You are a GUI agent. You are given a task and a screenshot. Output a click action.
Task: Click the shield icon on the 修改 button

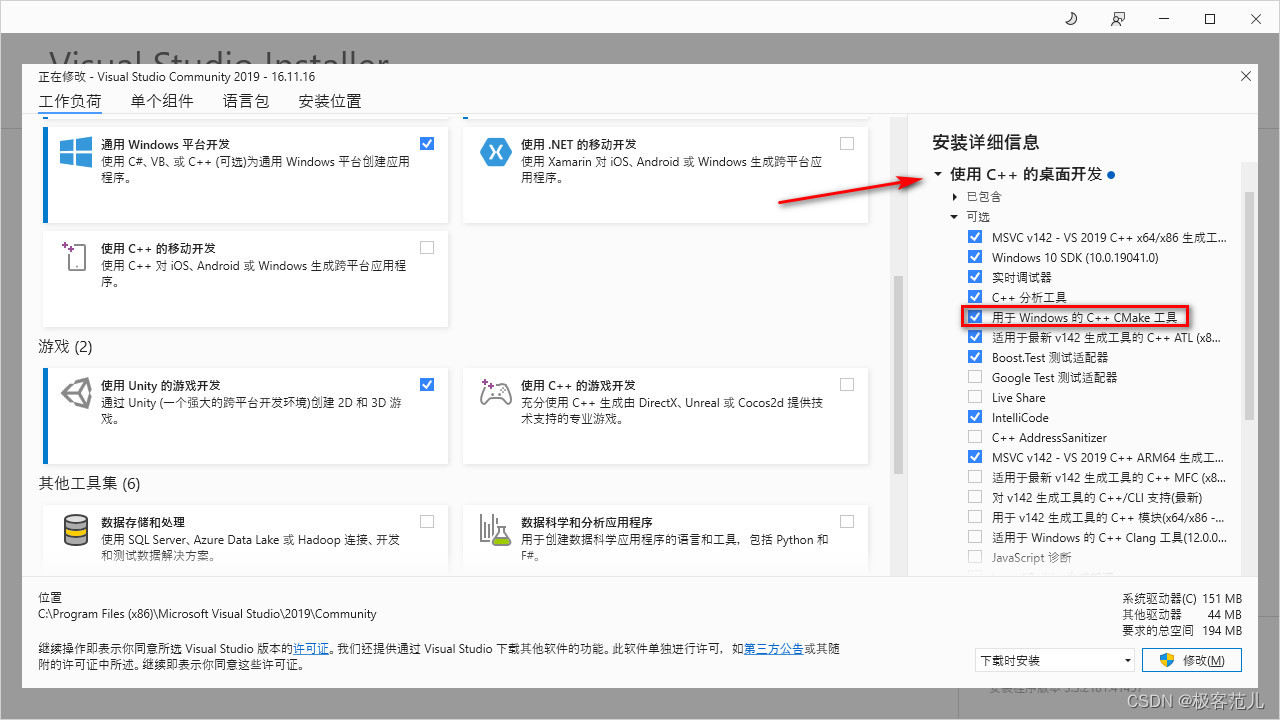(1166, 660)
